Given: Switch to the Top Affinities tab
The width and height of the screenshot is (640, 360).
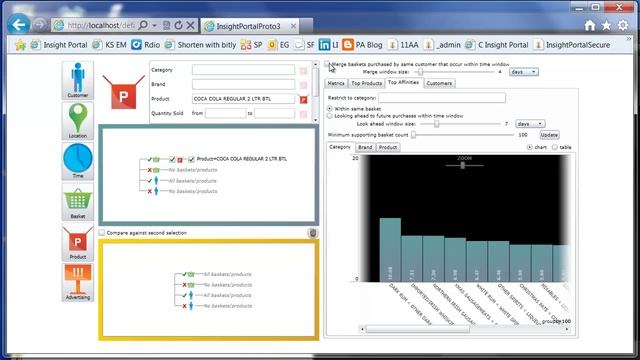Looking at the screenshot, I should point(403,82).
